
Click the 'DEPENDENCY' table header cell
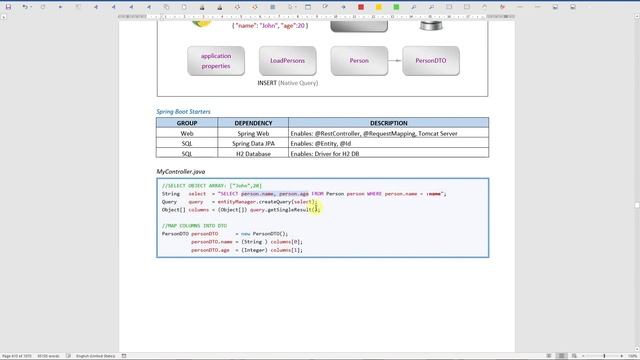pos(253,123)
